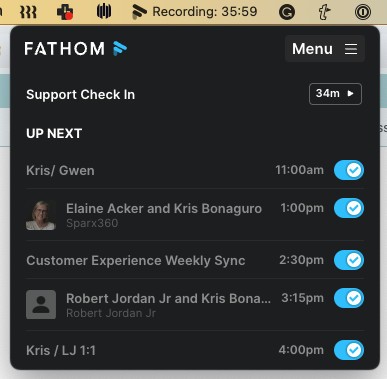Open the waveform bars menu bar icon

tap(104, 12)
